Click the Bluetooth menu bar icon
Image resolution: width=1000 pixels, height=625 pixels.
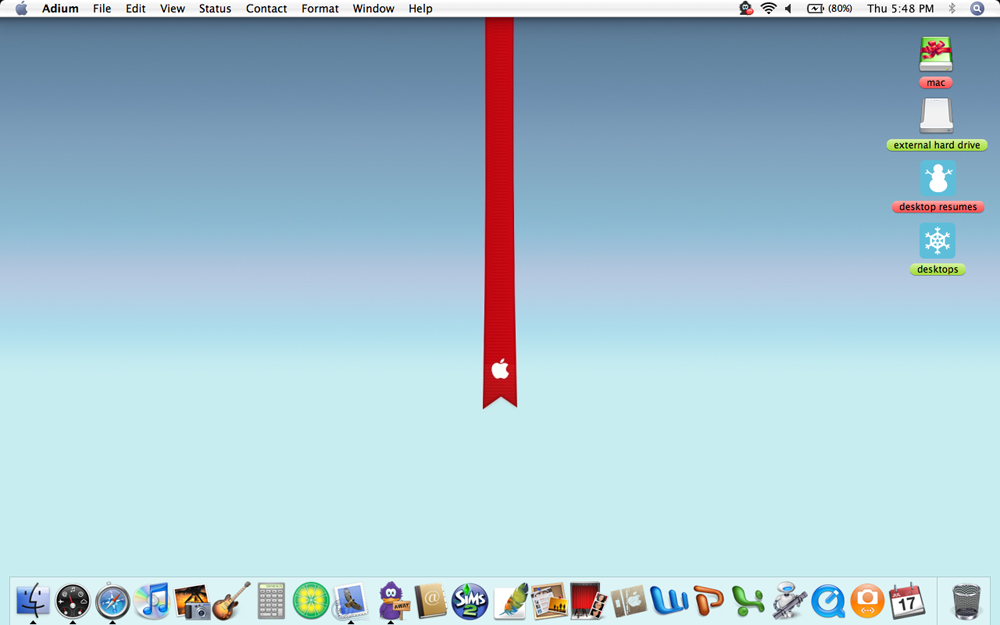pos(952,8)
